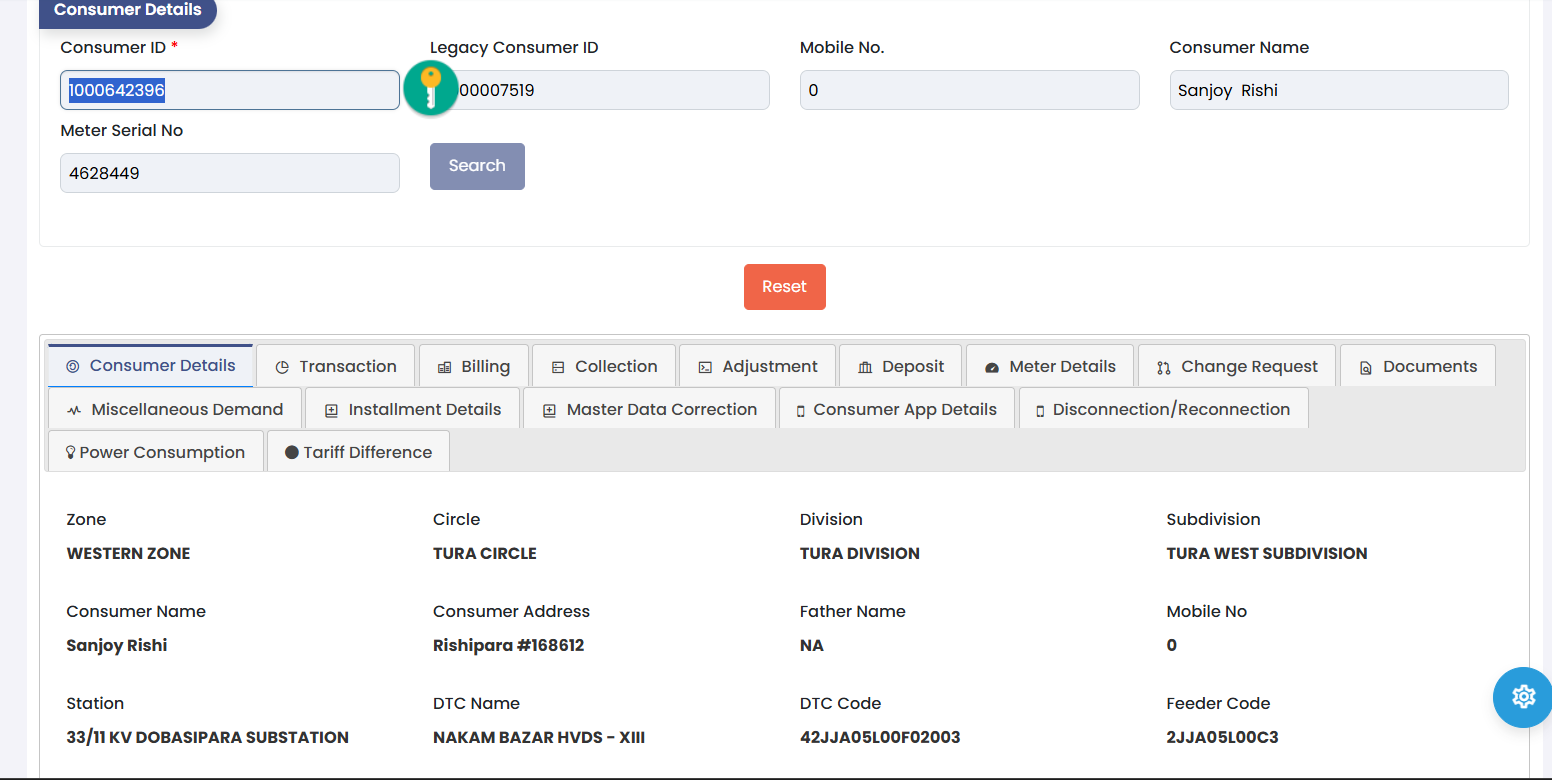Viewport: 1552px width, 780px height.
Task: Click the TURA DIVISION value
Action: (x=860, y=553)
